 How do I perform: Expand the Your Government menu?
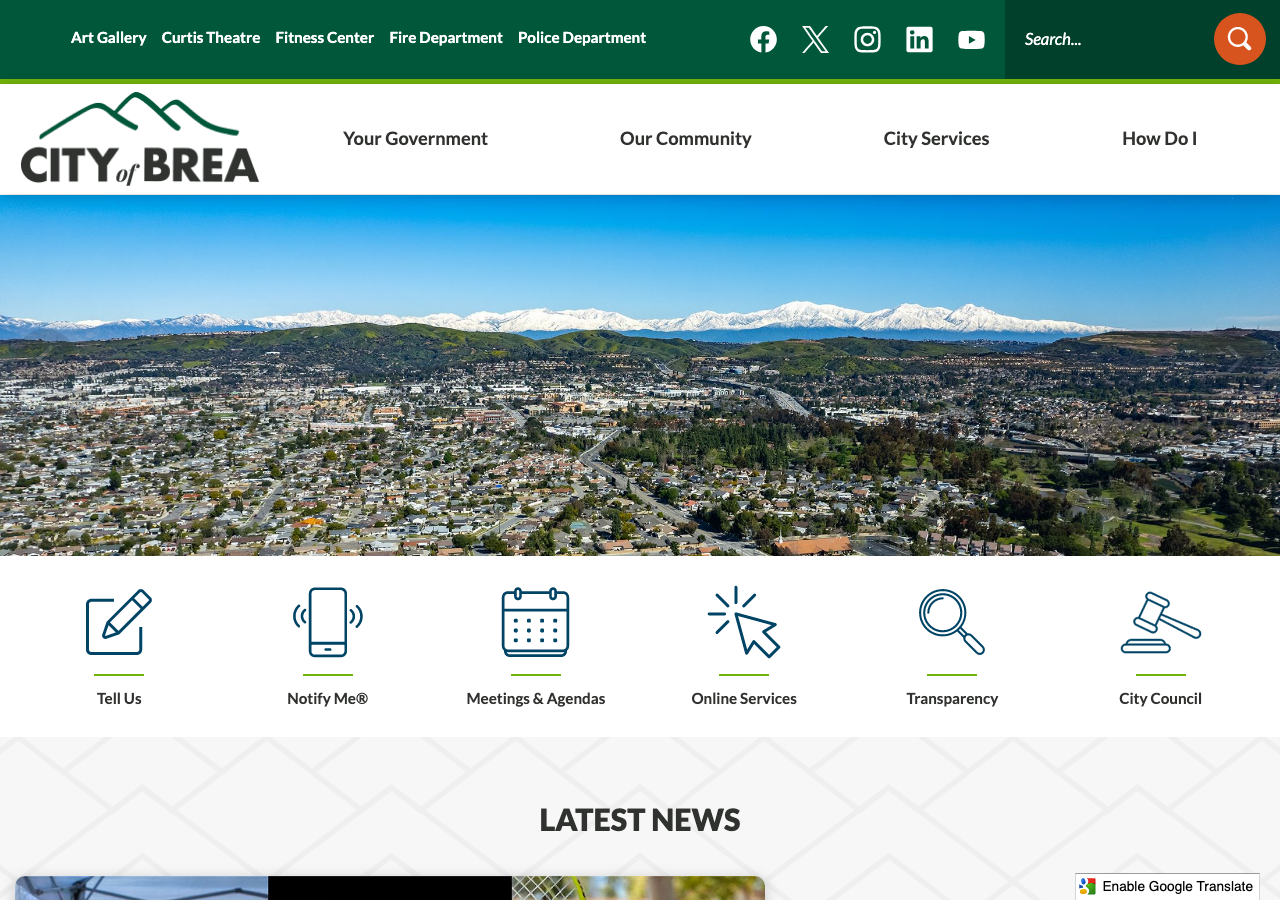click(415, 139)
